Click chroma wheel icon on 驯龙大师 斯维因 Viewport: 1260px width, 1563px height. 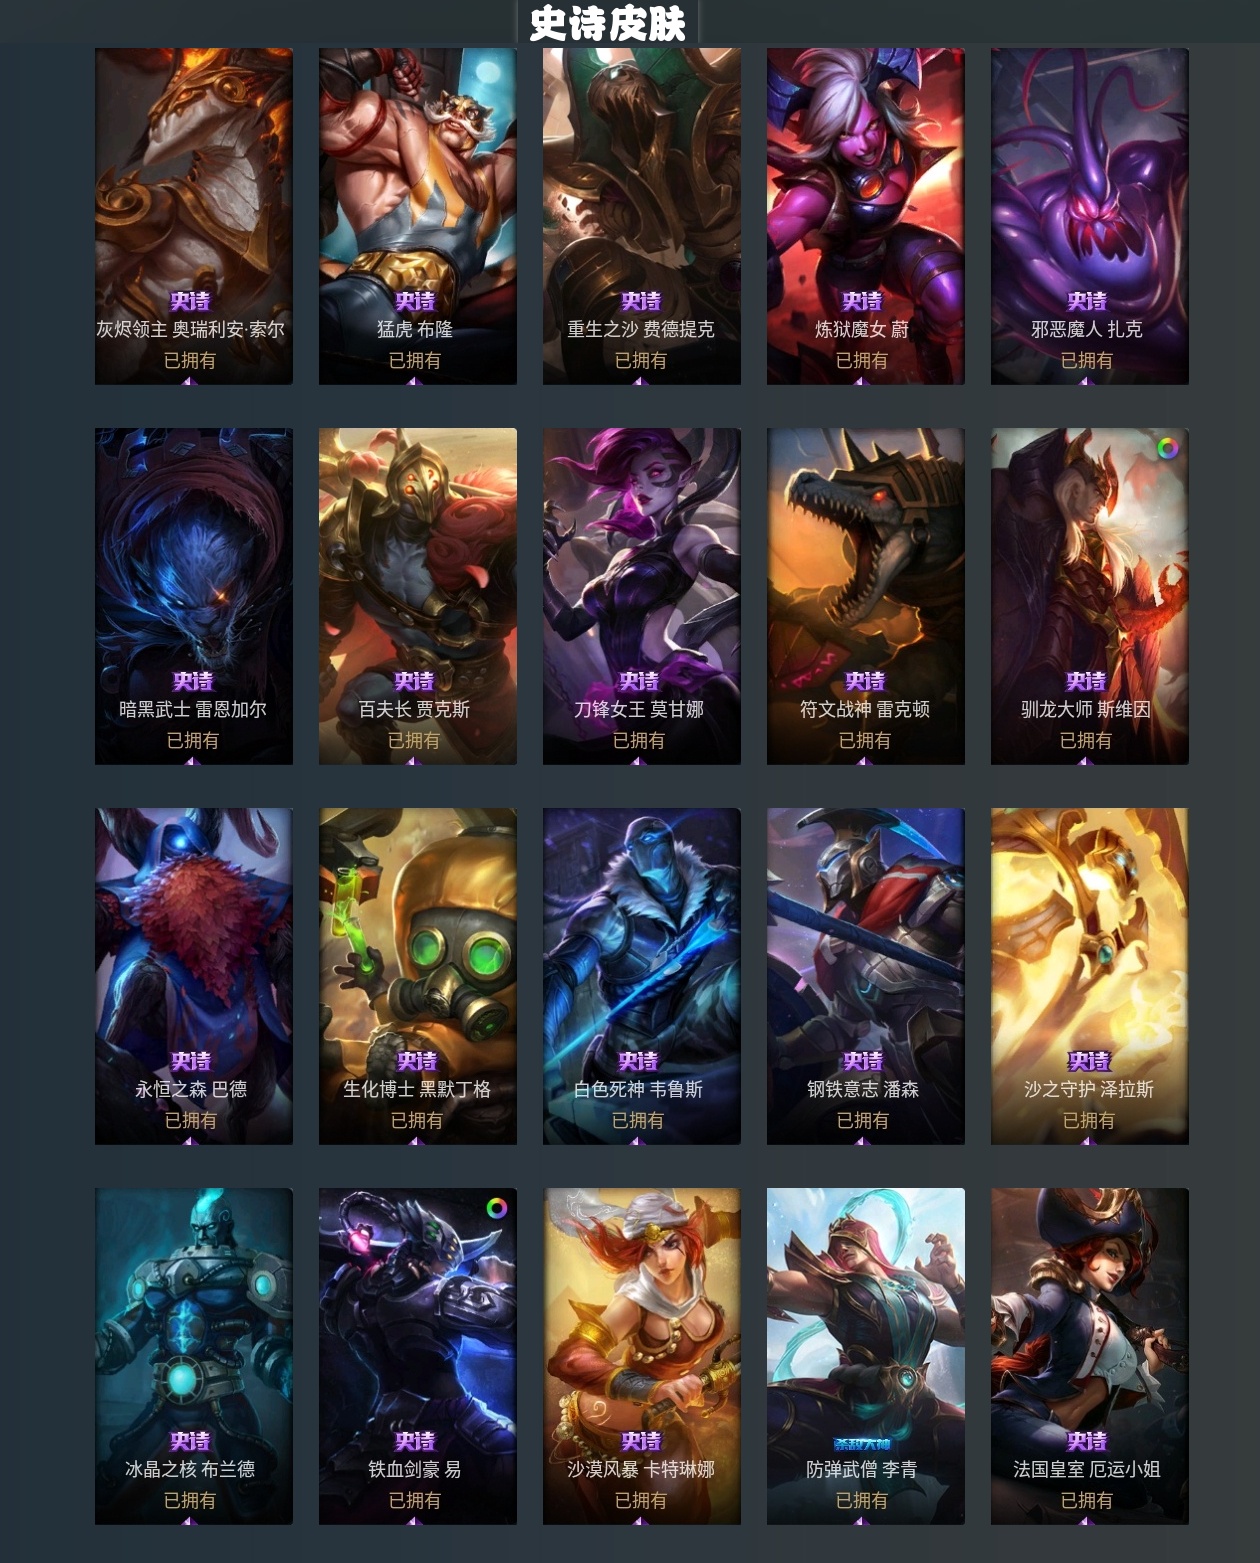1167,449
